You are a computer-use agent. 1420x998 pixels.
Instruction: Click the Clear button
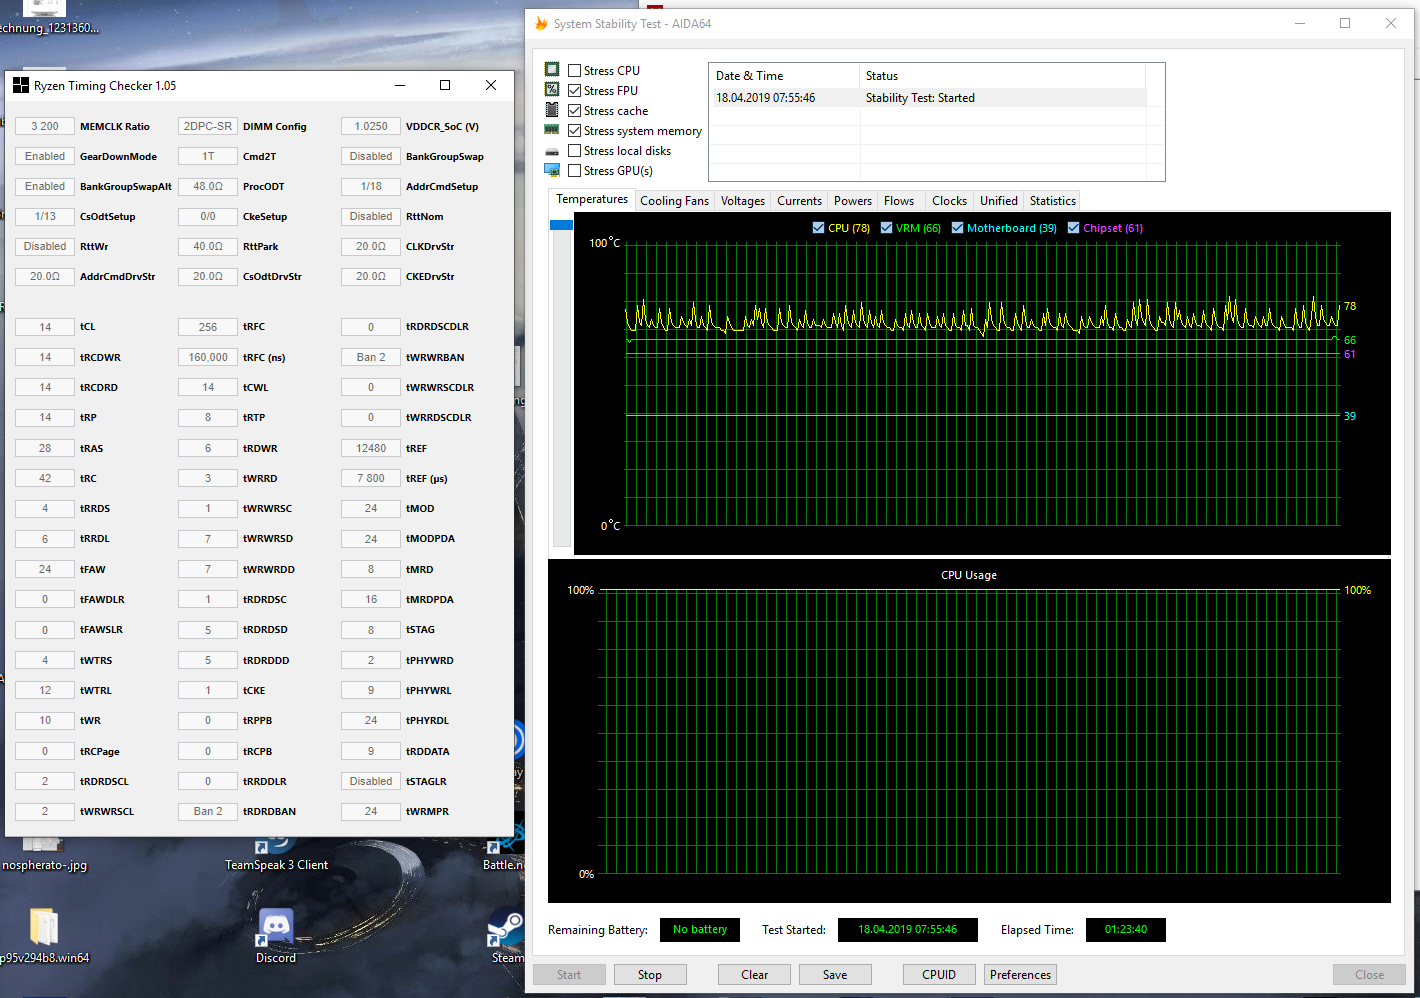[755, 975]
